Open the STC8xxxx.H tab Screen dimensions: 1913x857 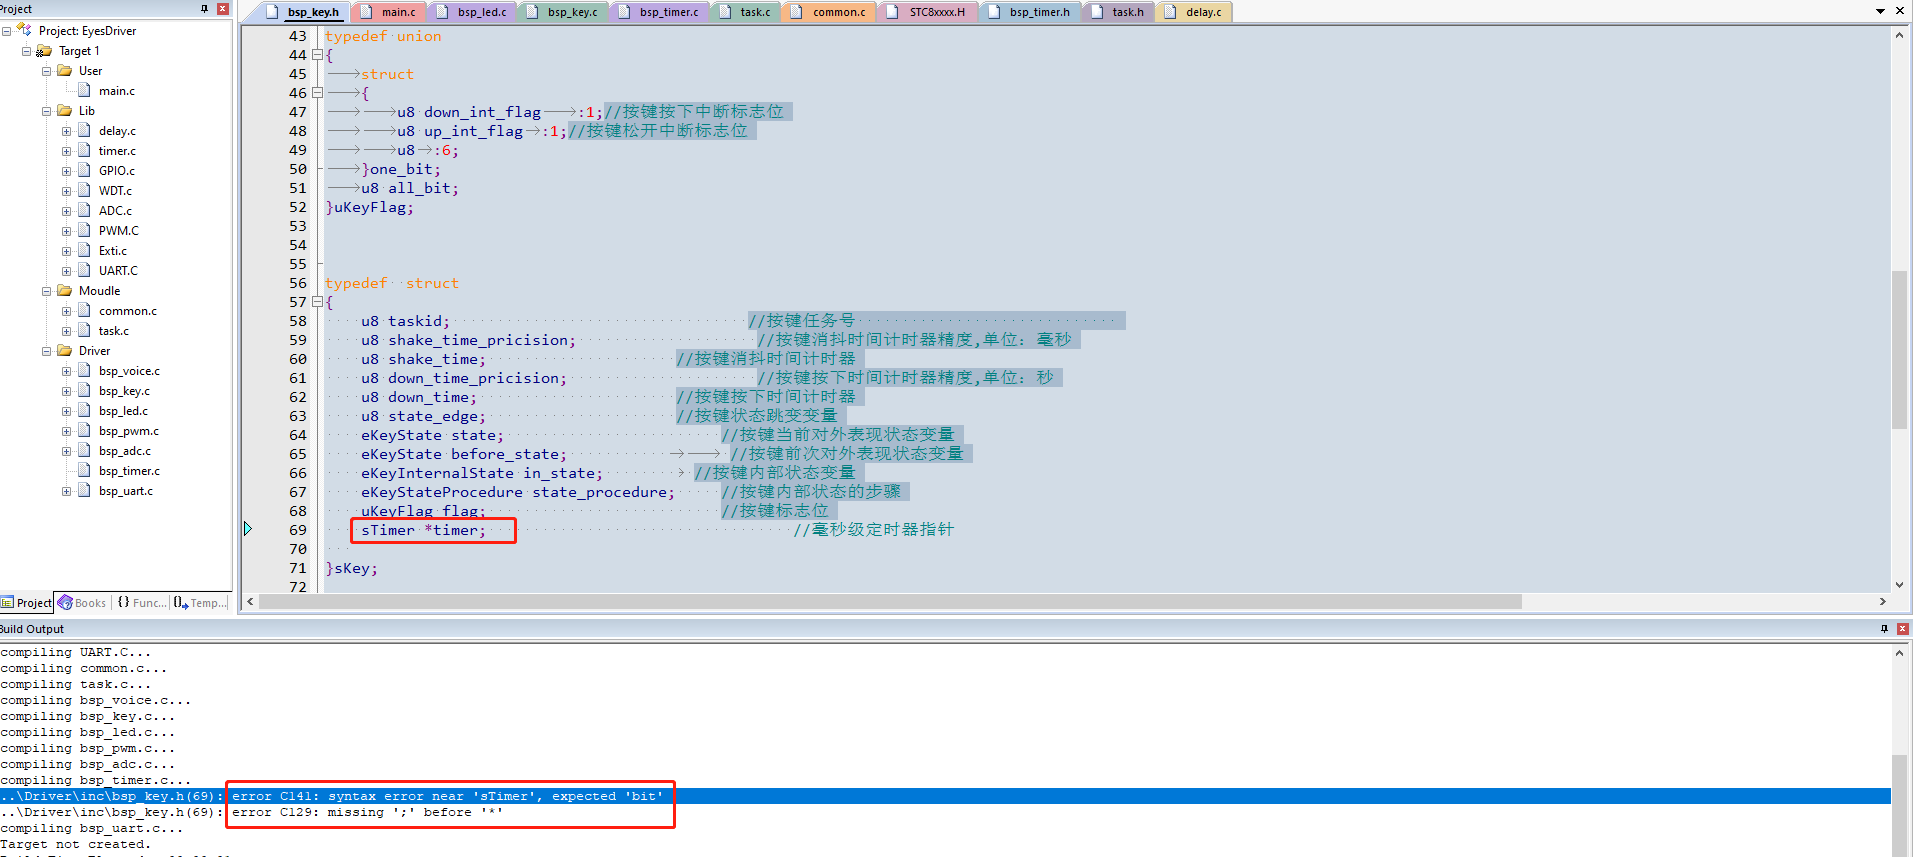tap(936, 12)
